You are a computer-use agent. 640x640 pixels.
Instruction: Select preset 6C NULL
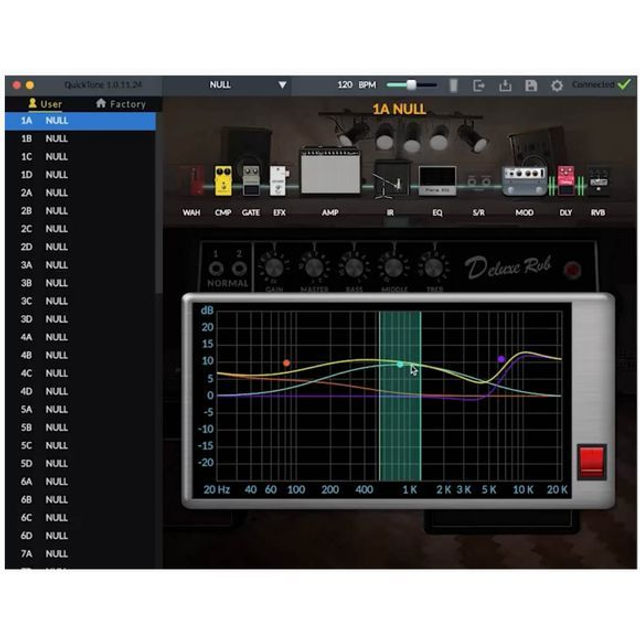tap(80, 518)
